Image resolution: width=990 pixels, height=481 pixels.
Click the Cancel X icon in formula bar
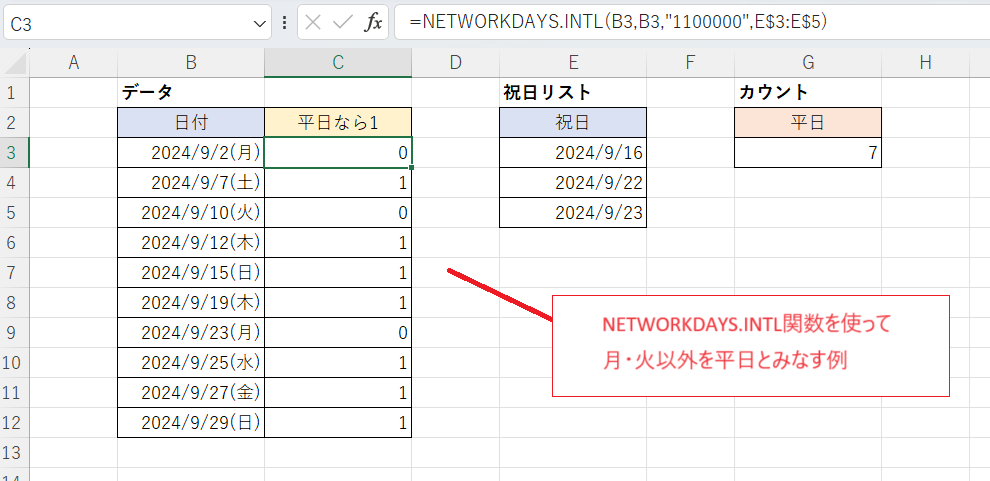[x=313, y=23]
